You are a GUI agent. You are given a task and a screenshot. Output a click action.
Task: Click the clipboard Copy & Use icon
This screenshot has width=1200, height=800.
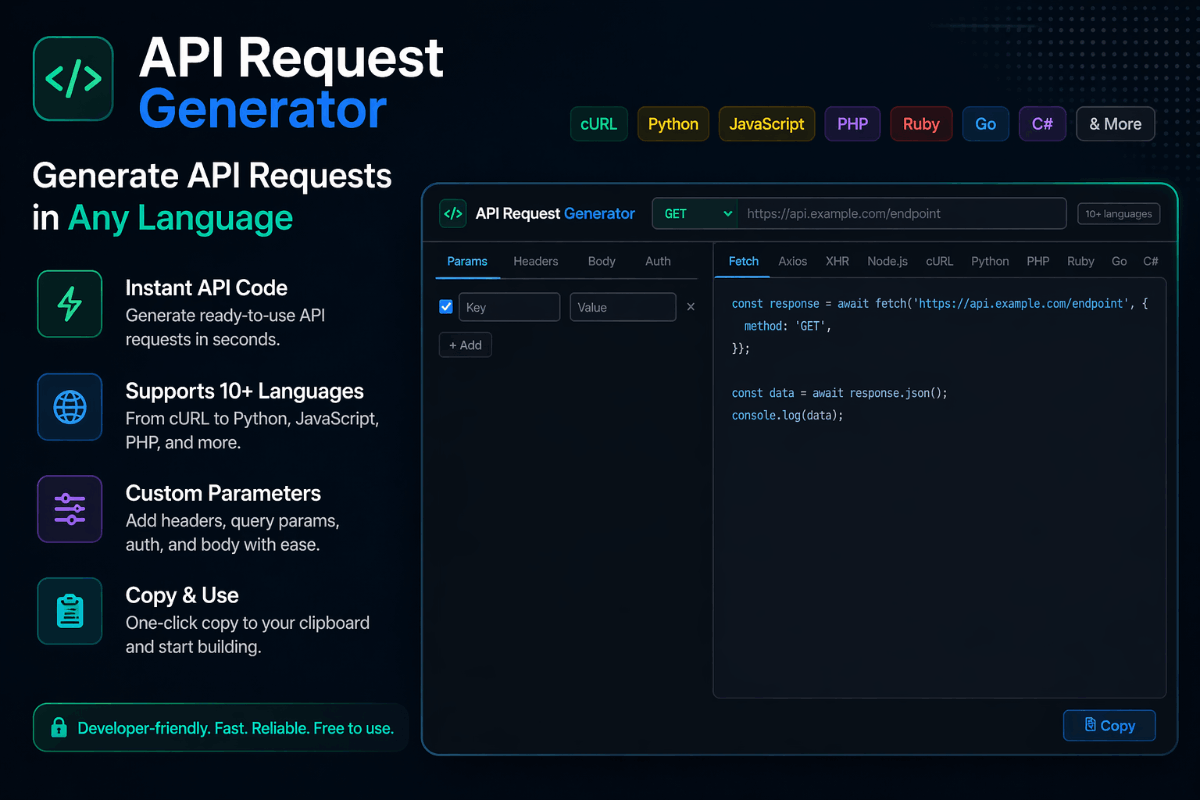(70, 611)
